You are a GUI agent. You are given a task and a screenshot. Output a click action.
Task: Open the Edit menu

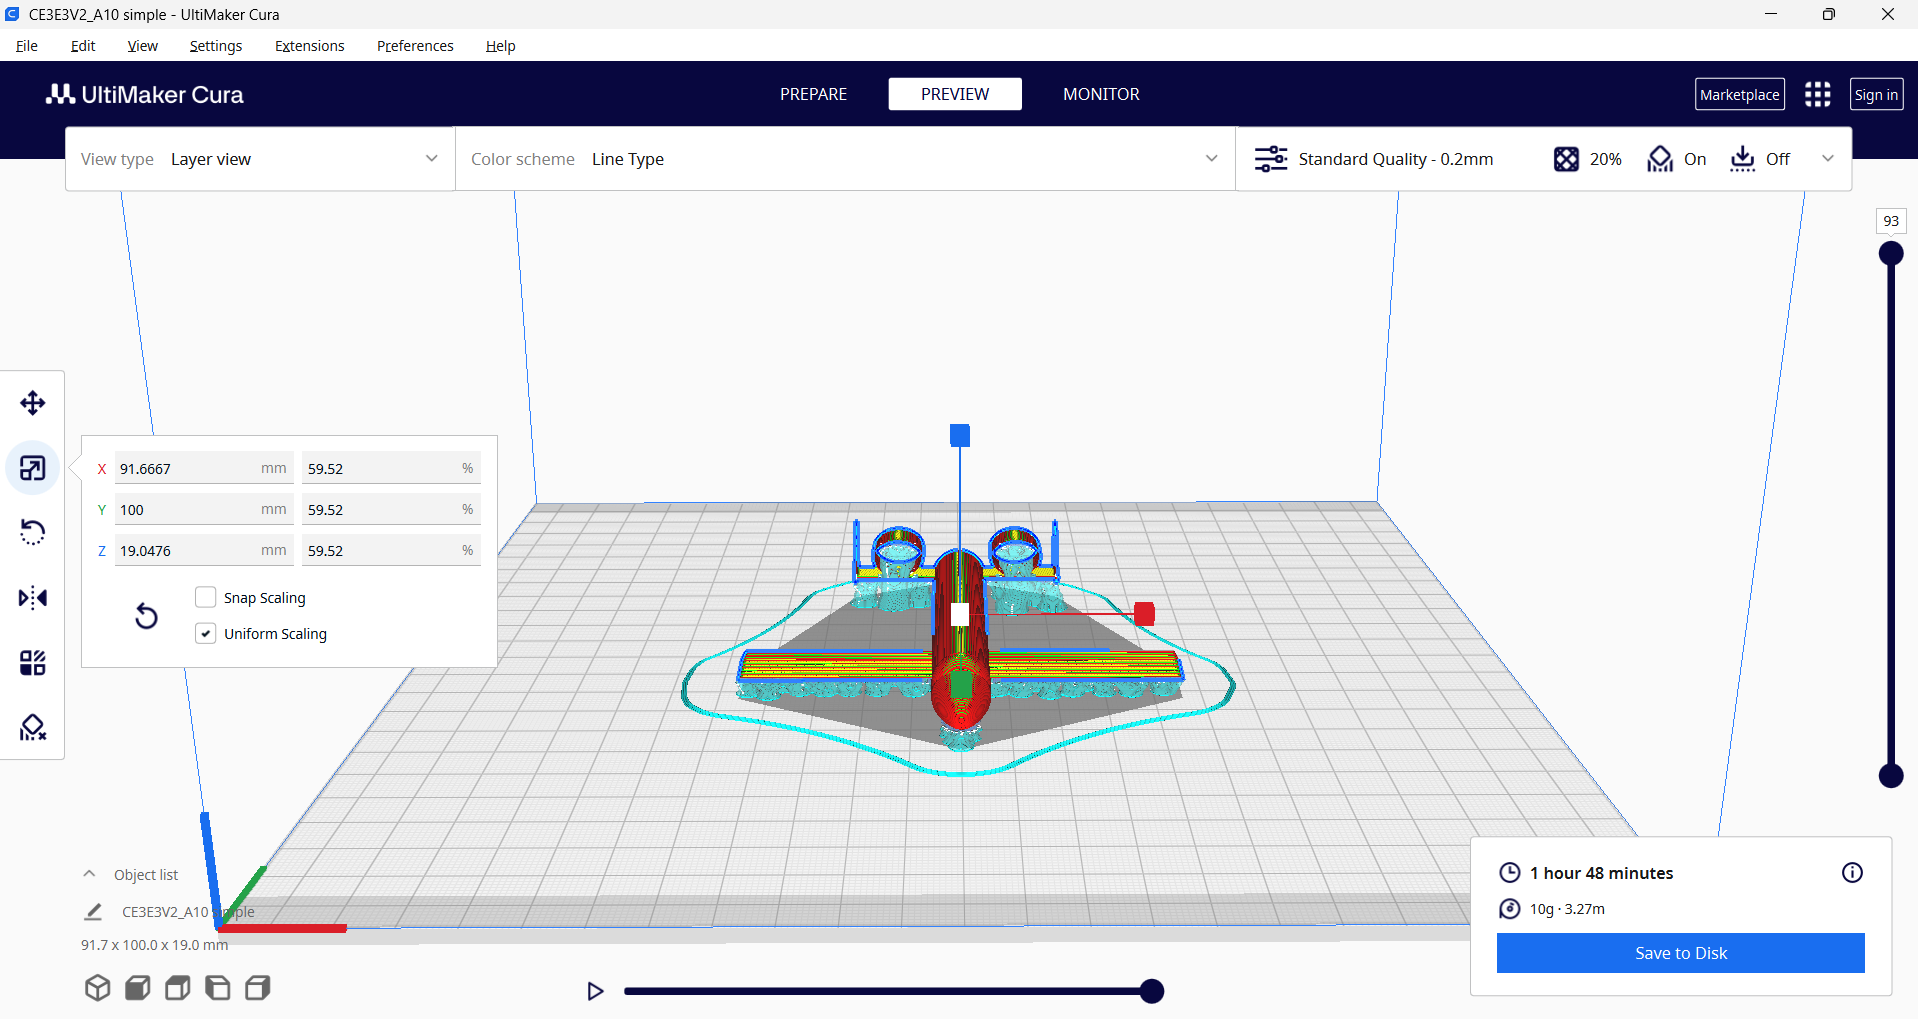click(83, 46)
